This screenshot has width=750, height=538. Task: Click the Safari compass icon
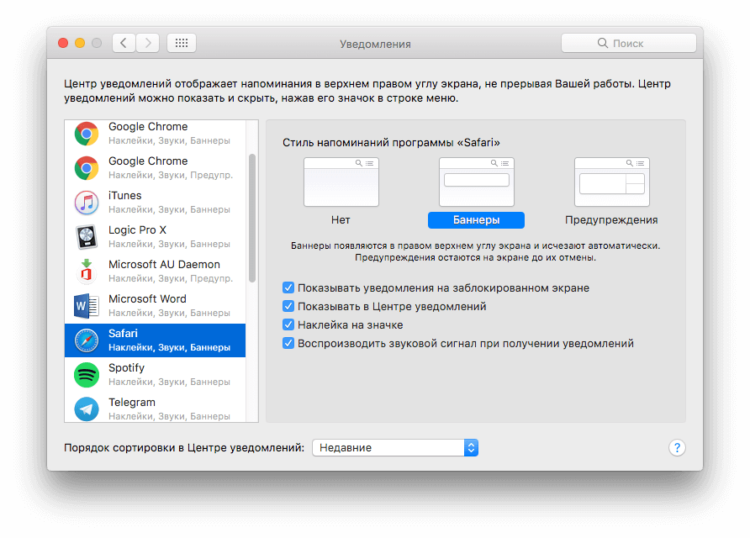coord(87,340)
